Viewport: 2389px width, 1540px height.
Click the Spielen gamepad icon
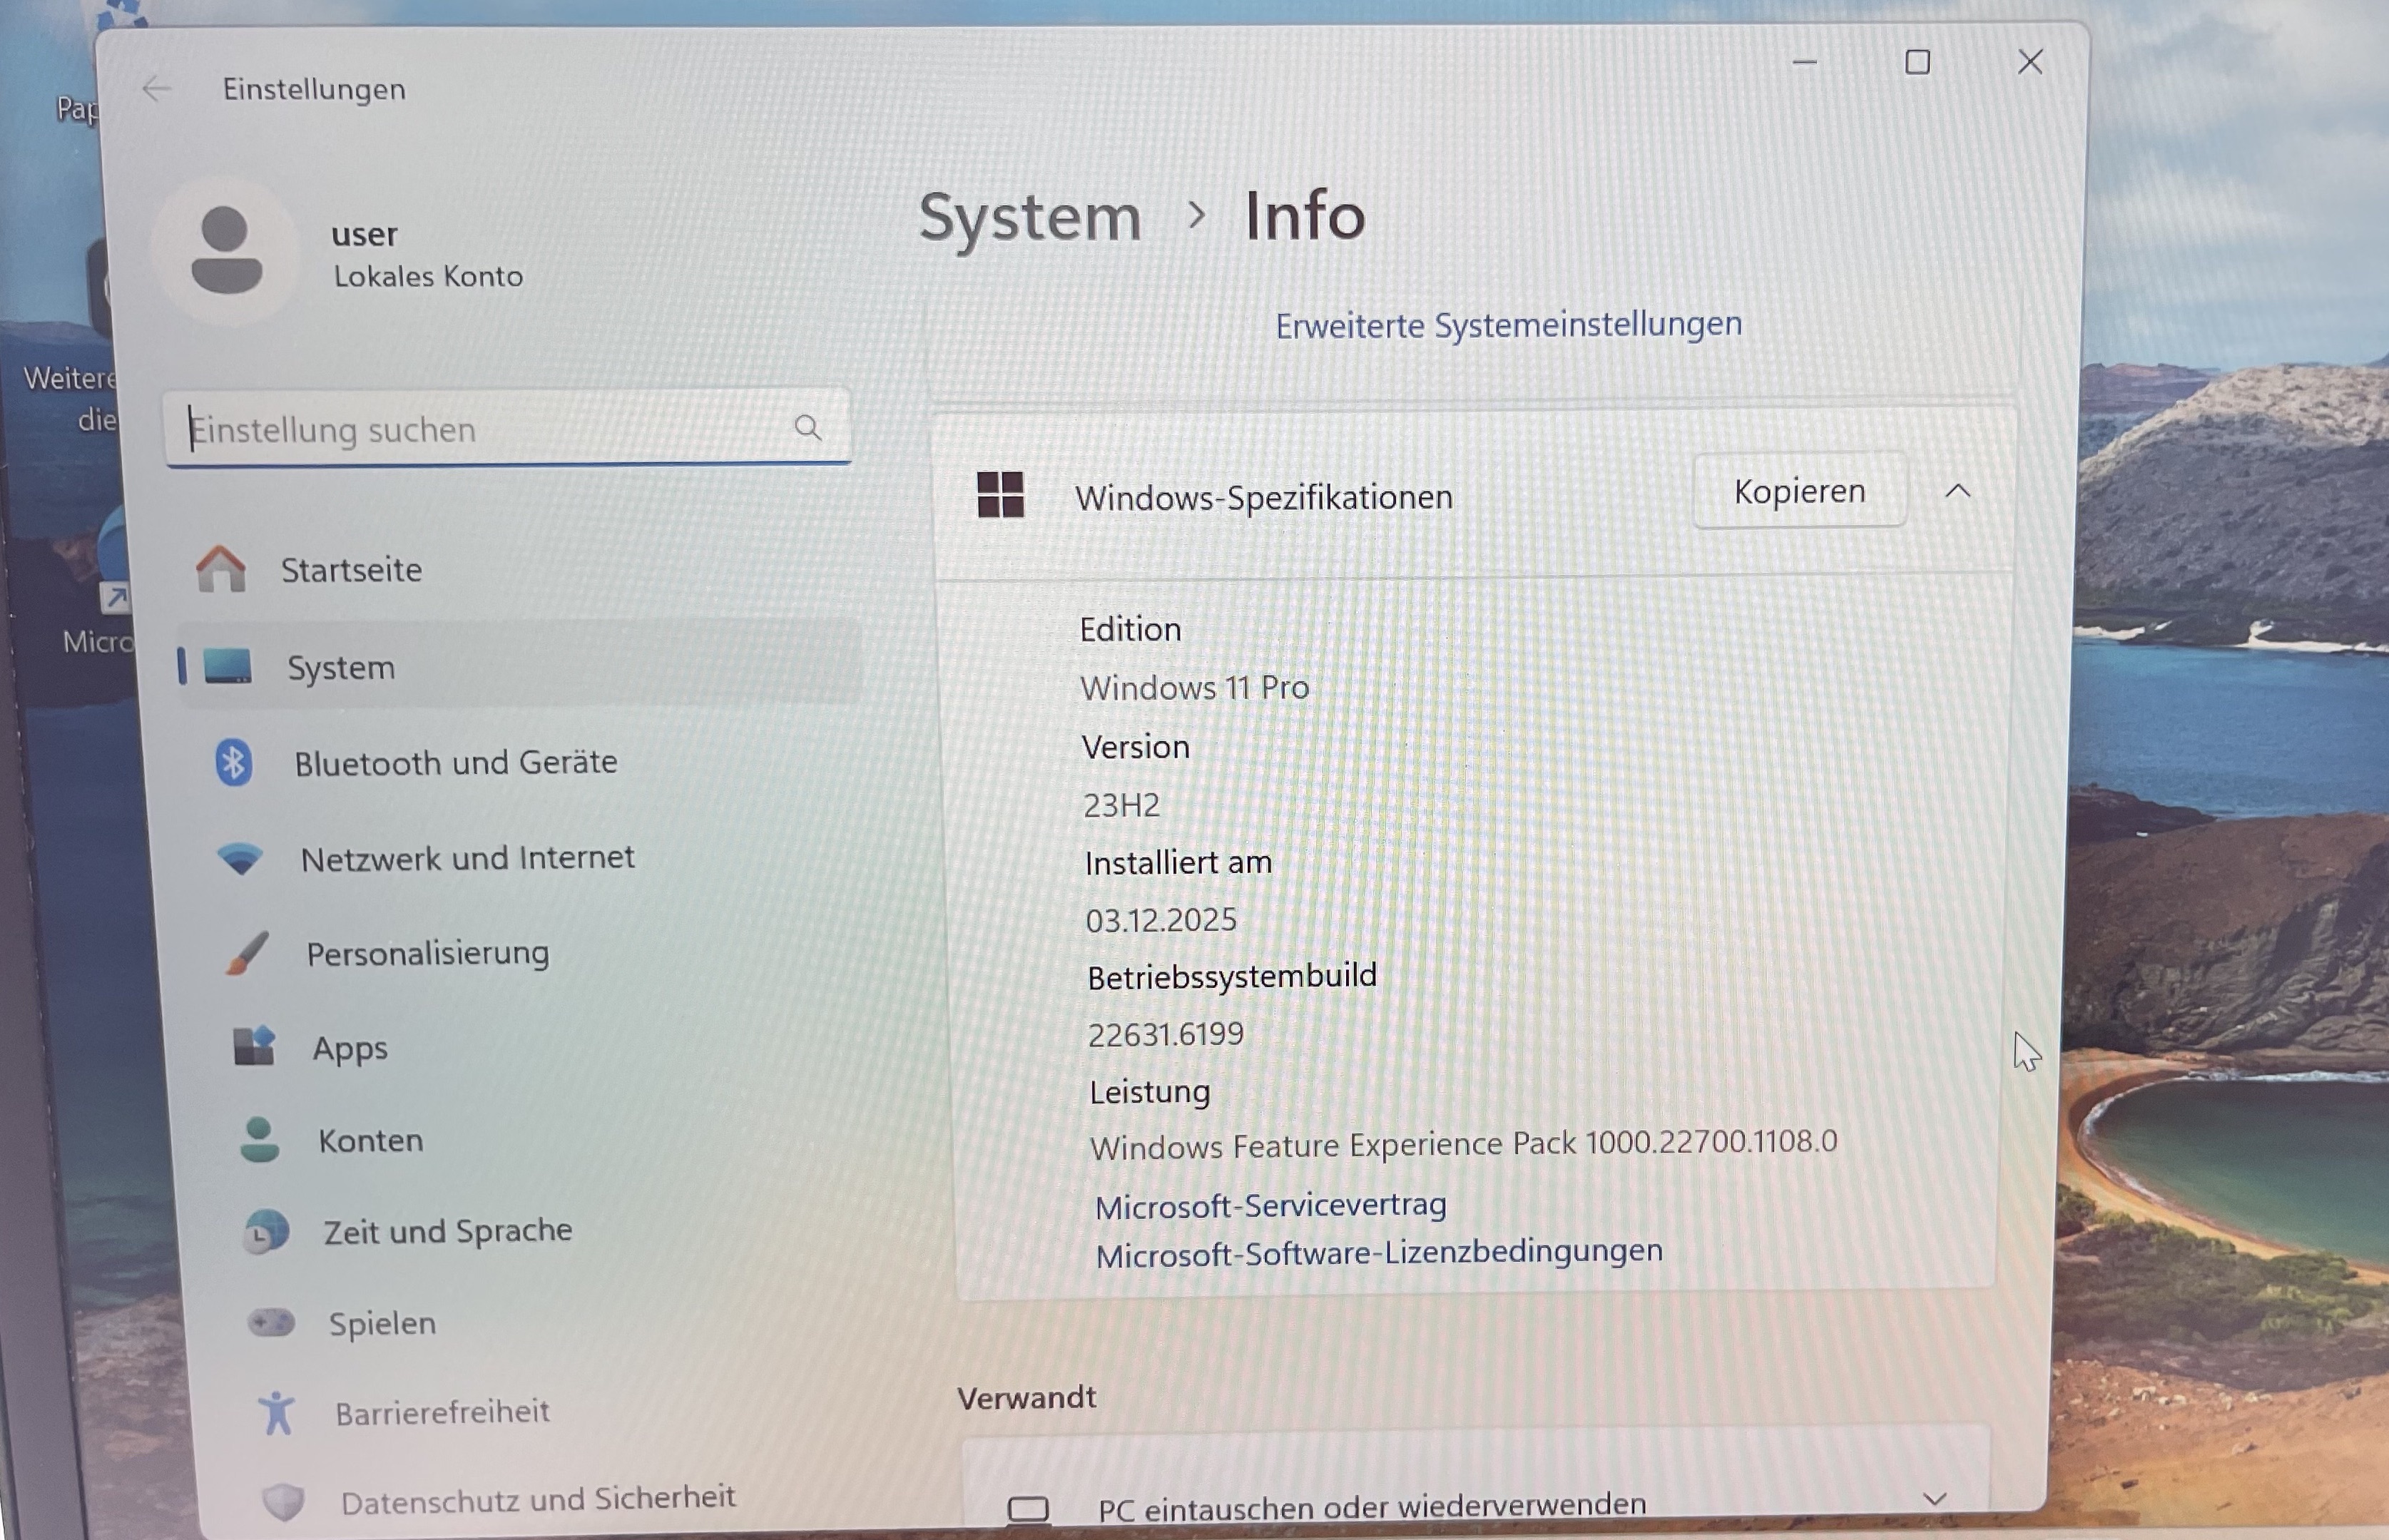(x=272, y=1323)
